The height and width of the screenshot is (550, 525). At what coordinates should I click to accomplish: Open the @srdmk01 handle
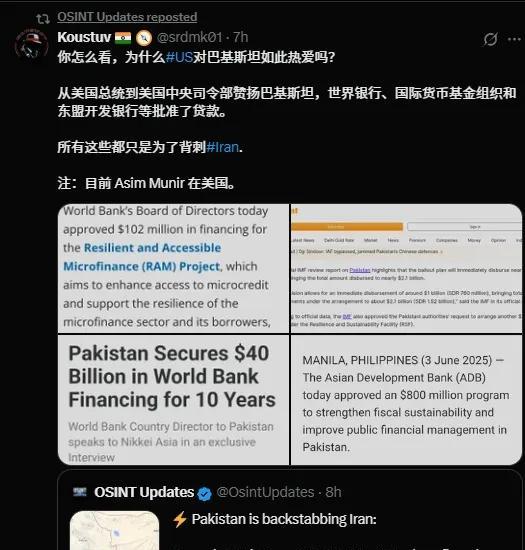tap(190, 37)
